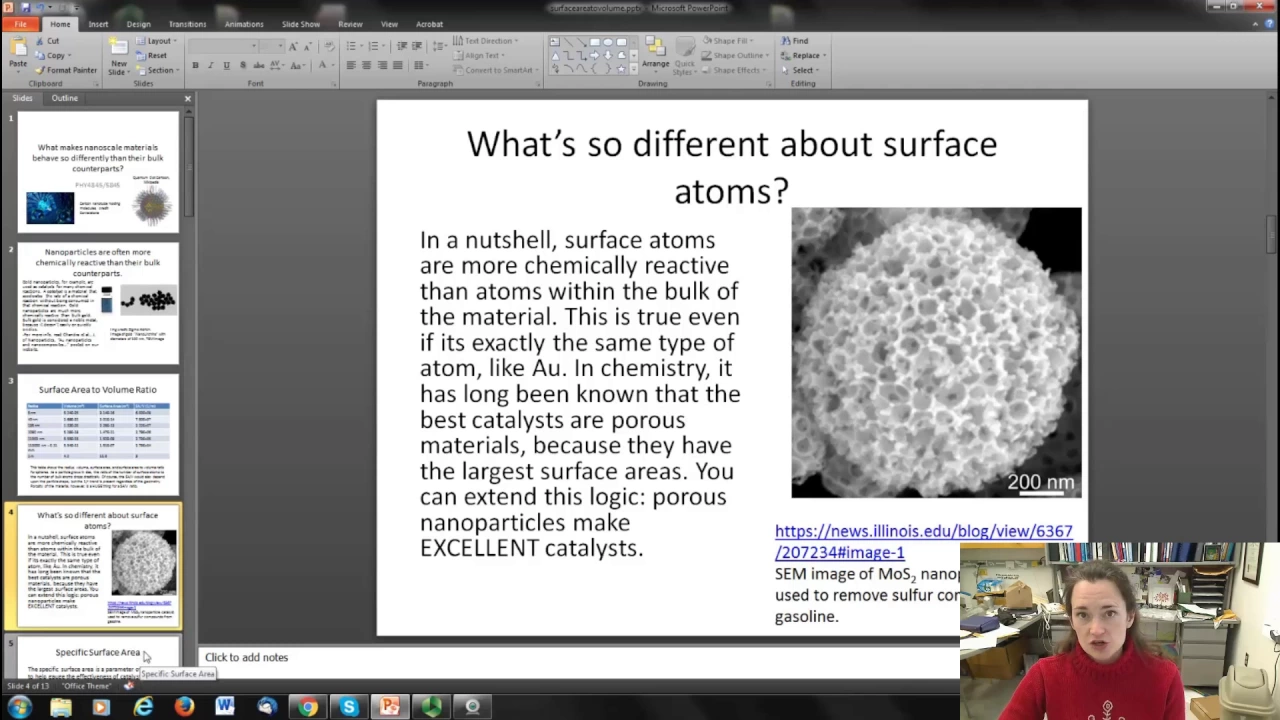Click the notes field to add notes
This screenshot has width=1280, height=720.
point(246,657)
